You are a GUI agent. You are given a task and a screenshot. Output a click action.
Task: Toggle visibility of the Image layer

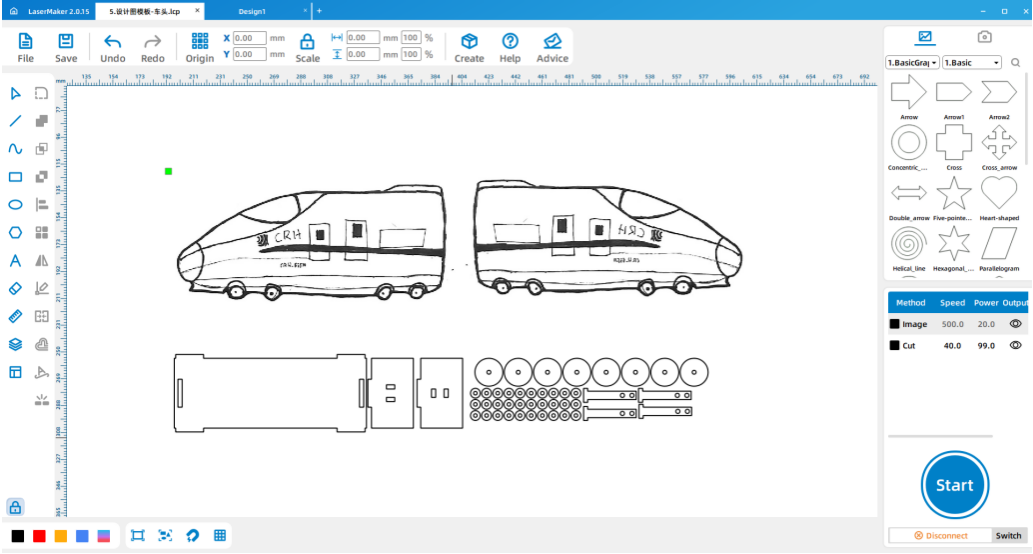(1015, 324)
